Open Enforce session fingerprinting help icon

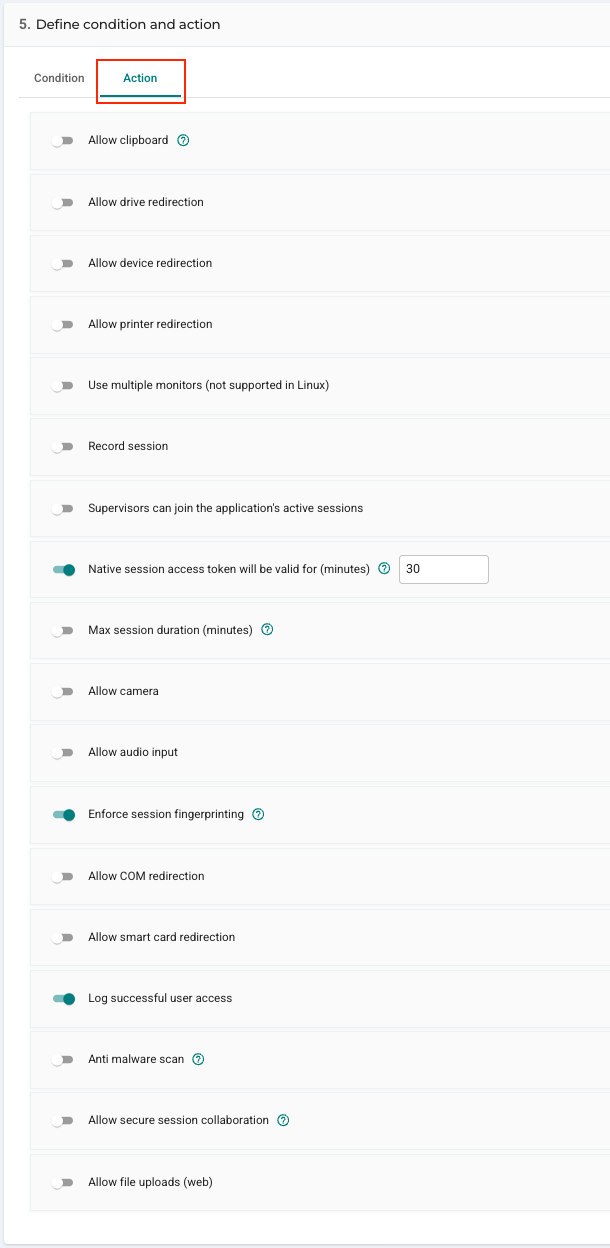pyautogui.click(x=258, y=814)
